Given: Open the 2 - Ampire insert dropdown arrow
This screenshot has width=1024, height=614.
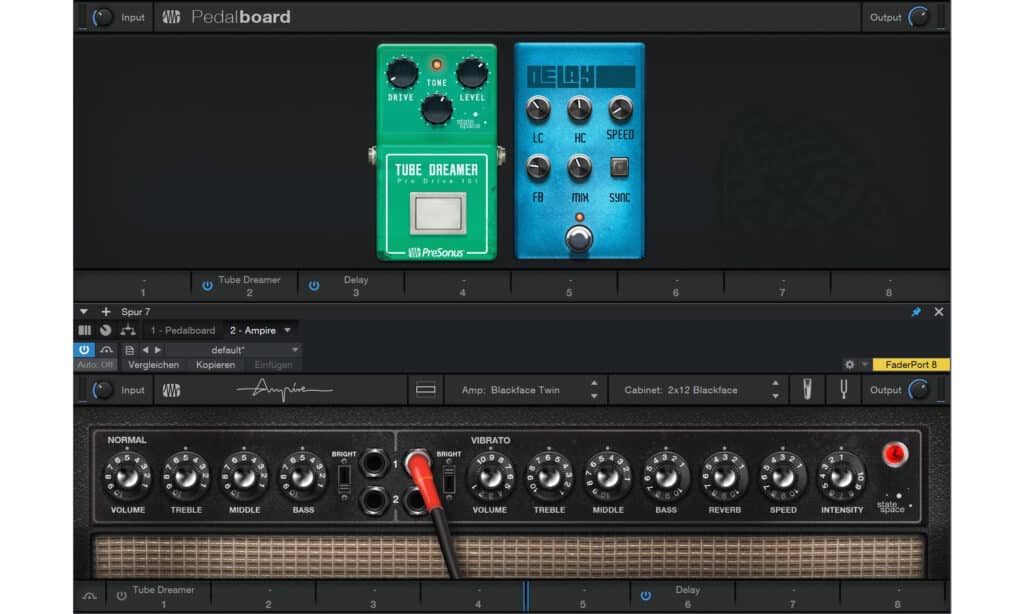Looking at the screenshot, I should tap(287, 331).
